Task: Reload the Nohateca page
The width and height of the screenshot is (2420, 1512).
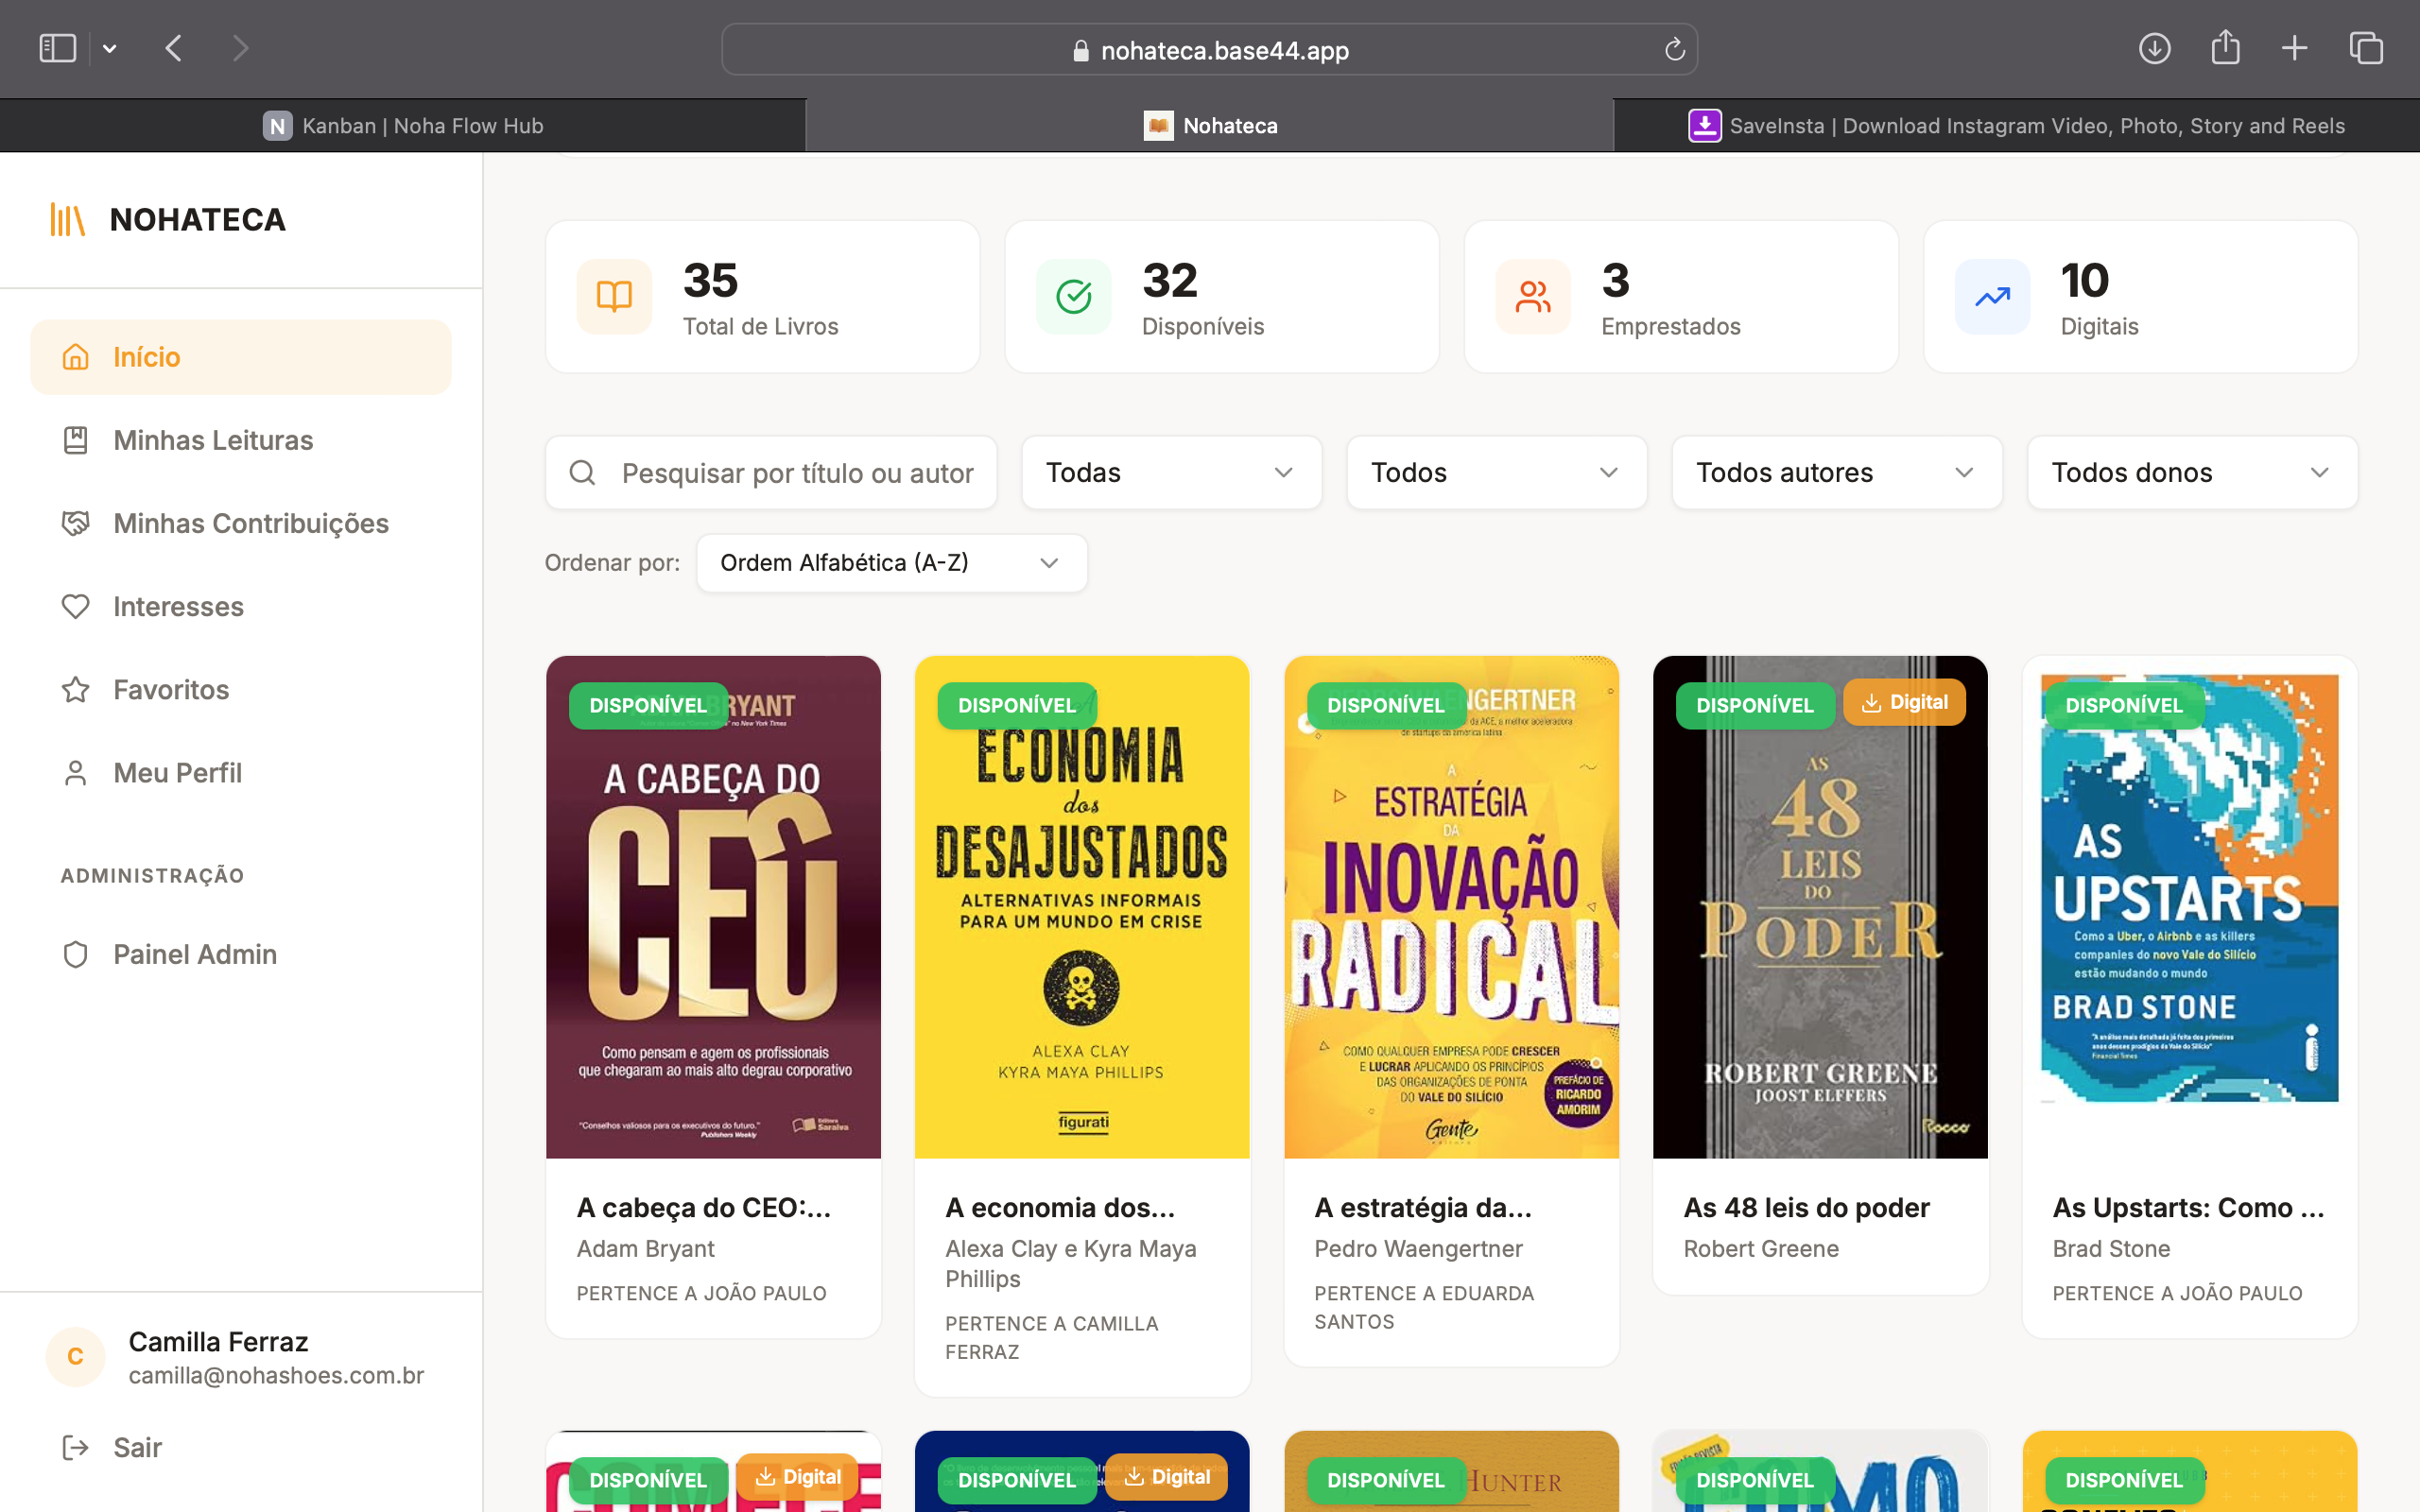Action: click(1675, 49)
